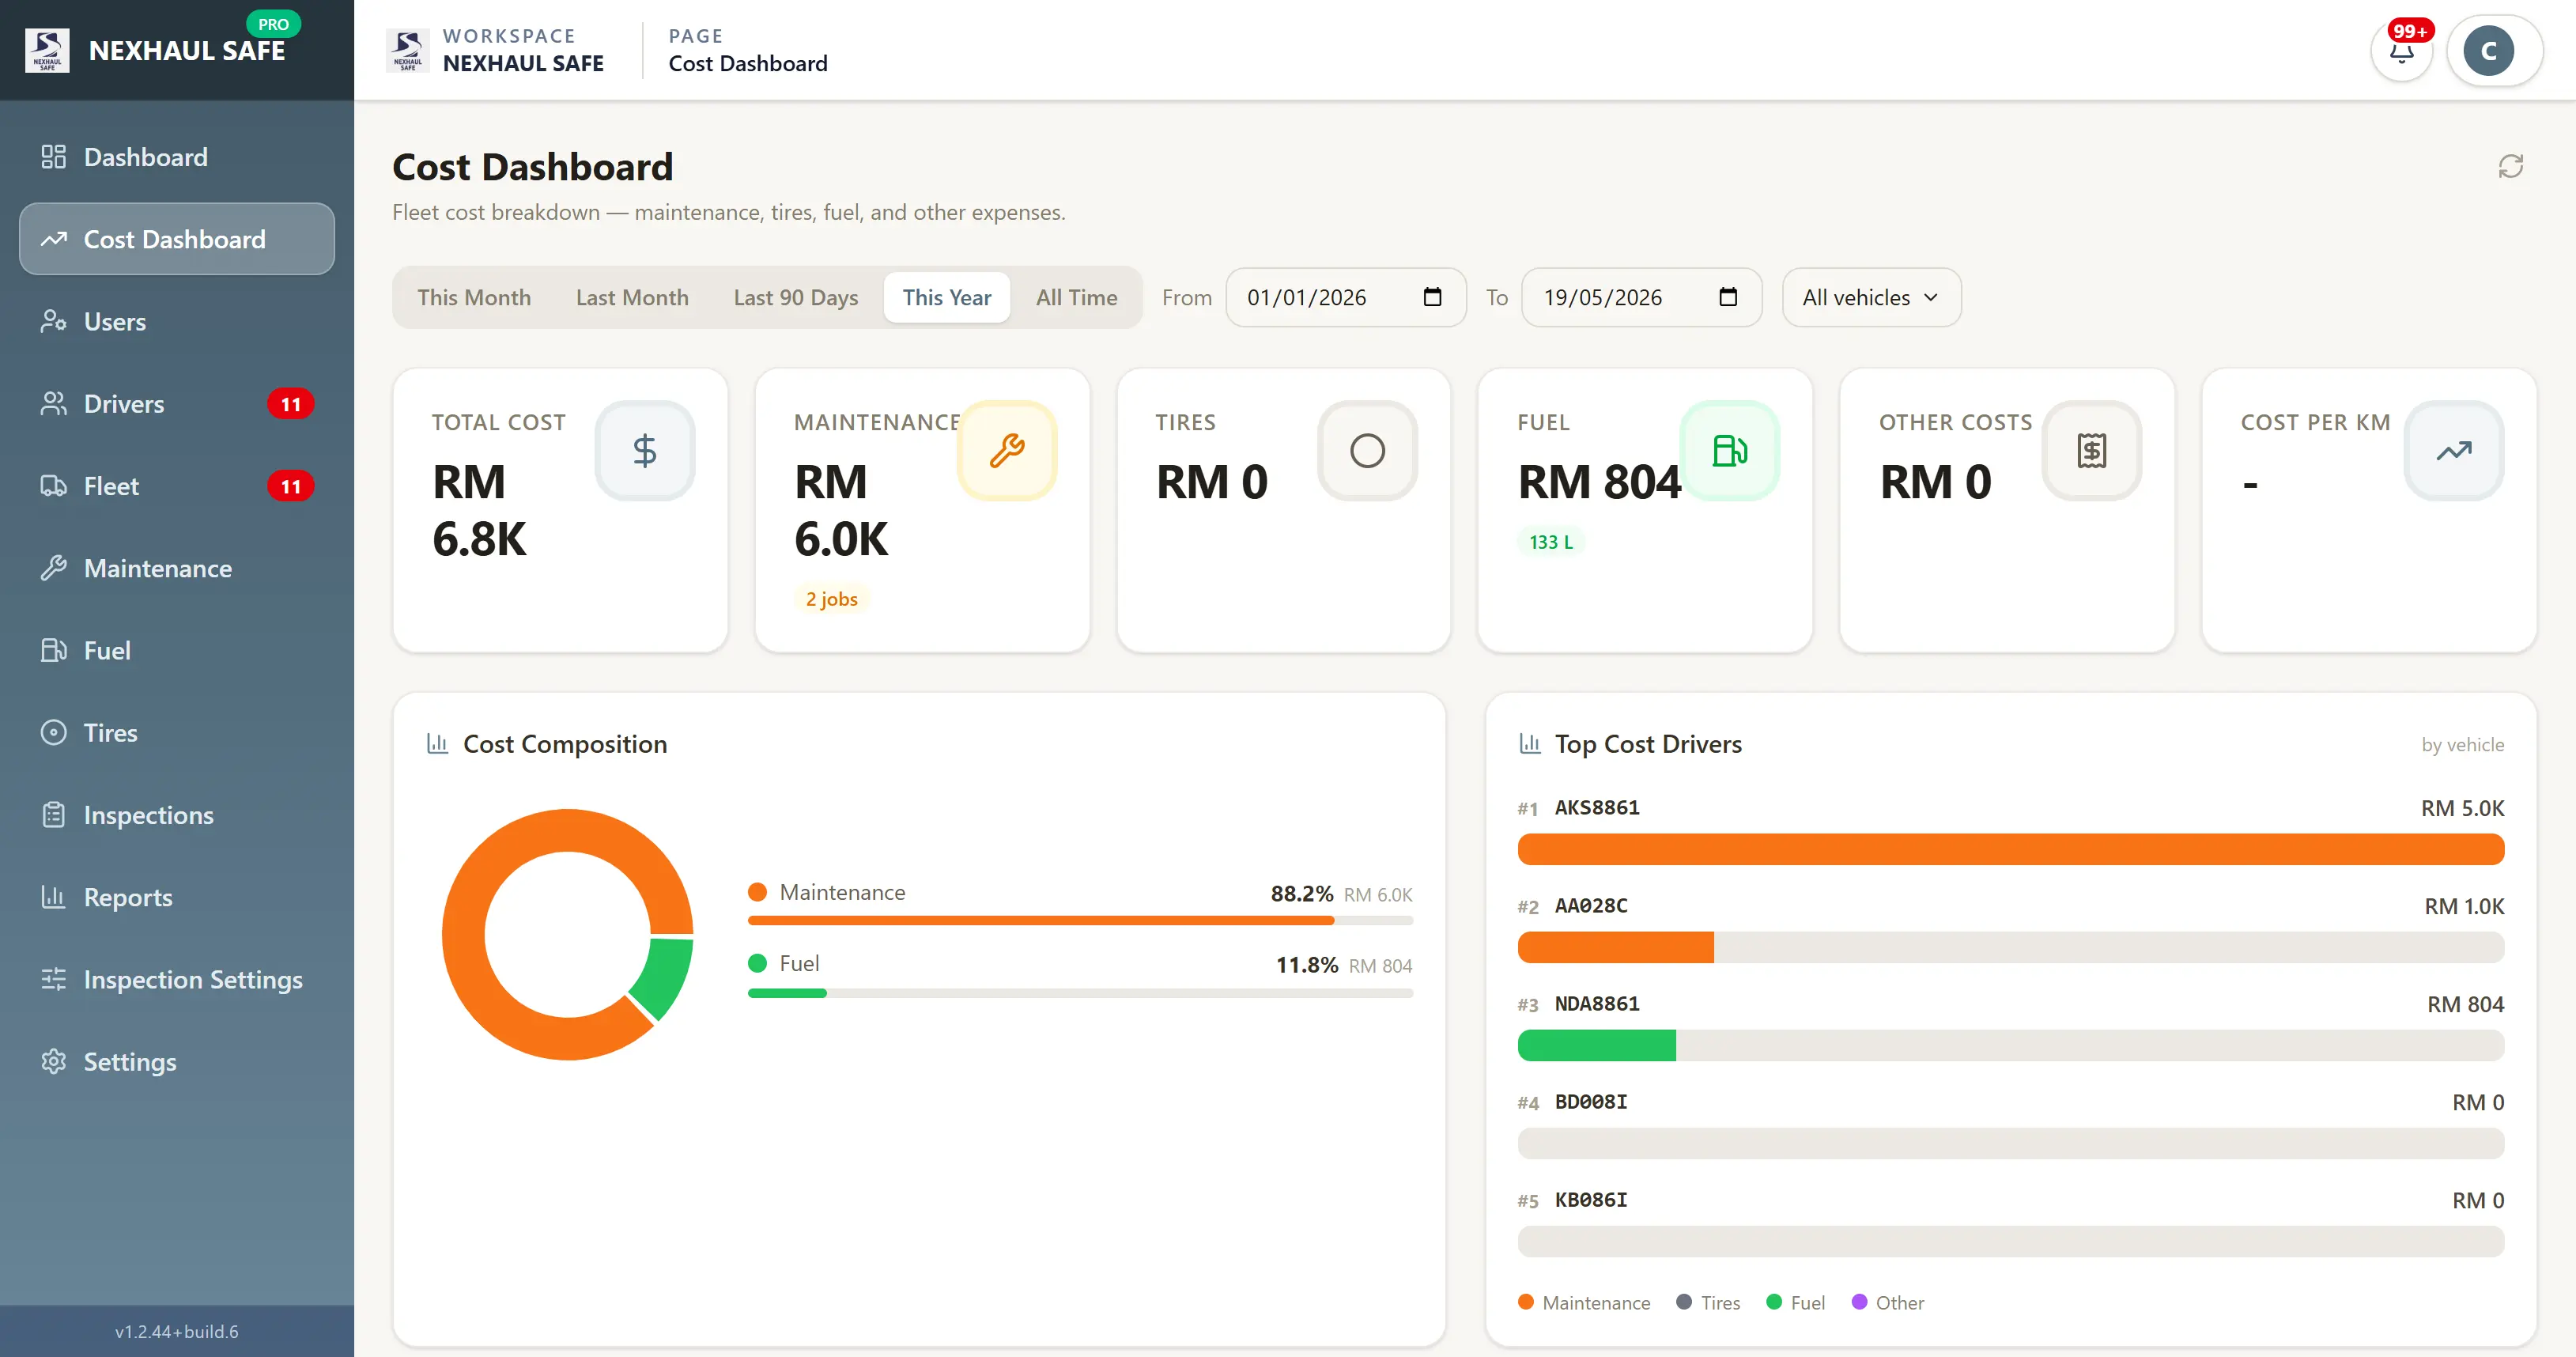Go to Users in the sidebar

tap(177, 322)
